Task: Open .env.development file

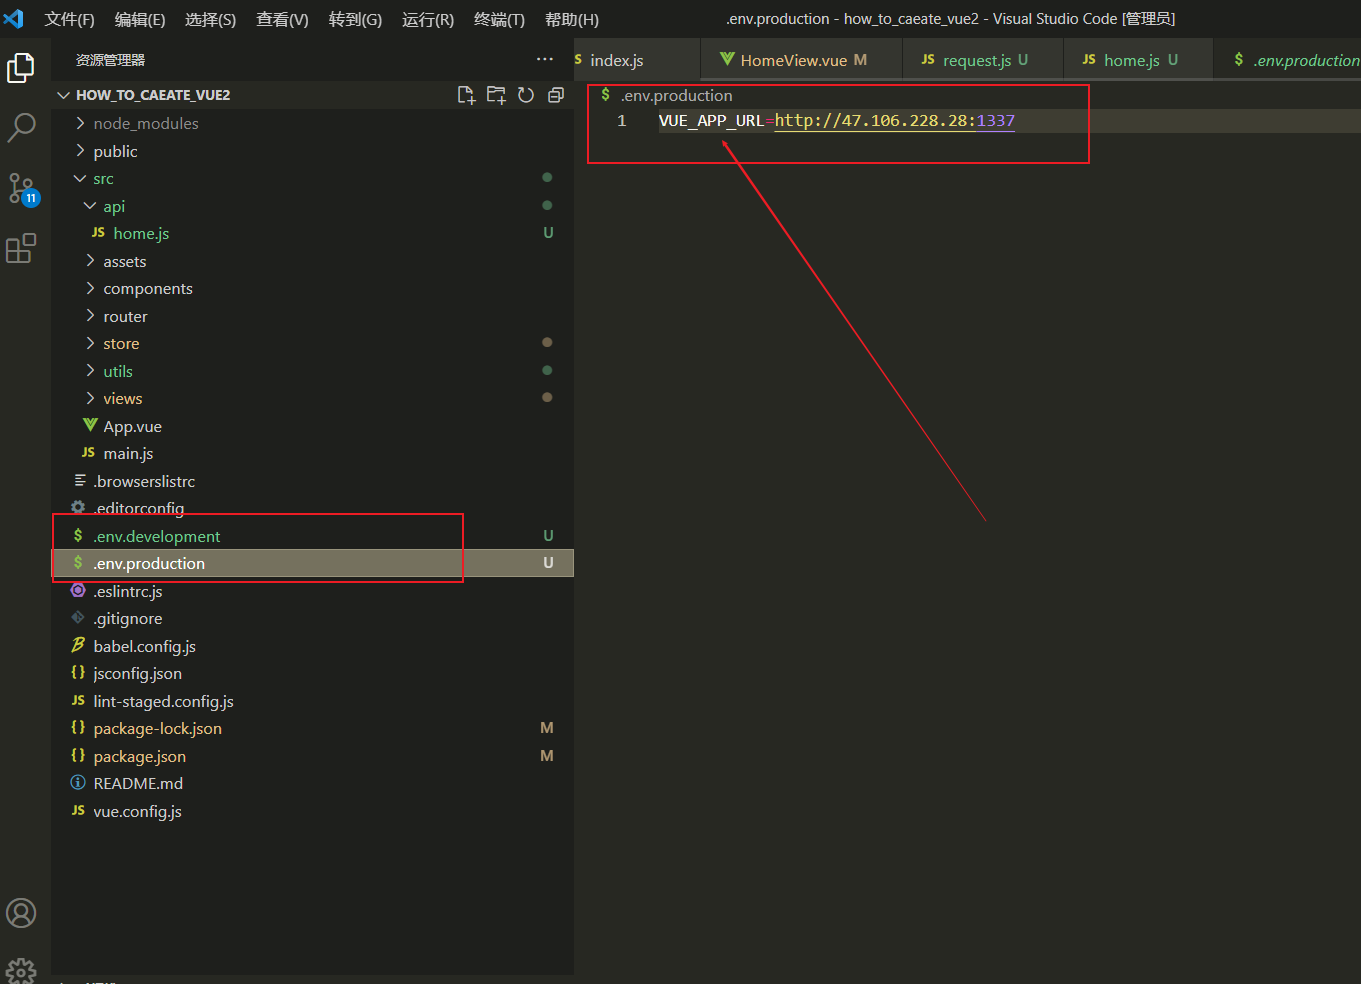Action: click(x=313, y=536)
